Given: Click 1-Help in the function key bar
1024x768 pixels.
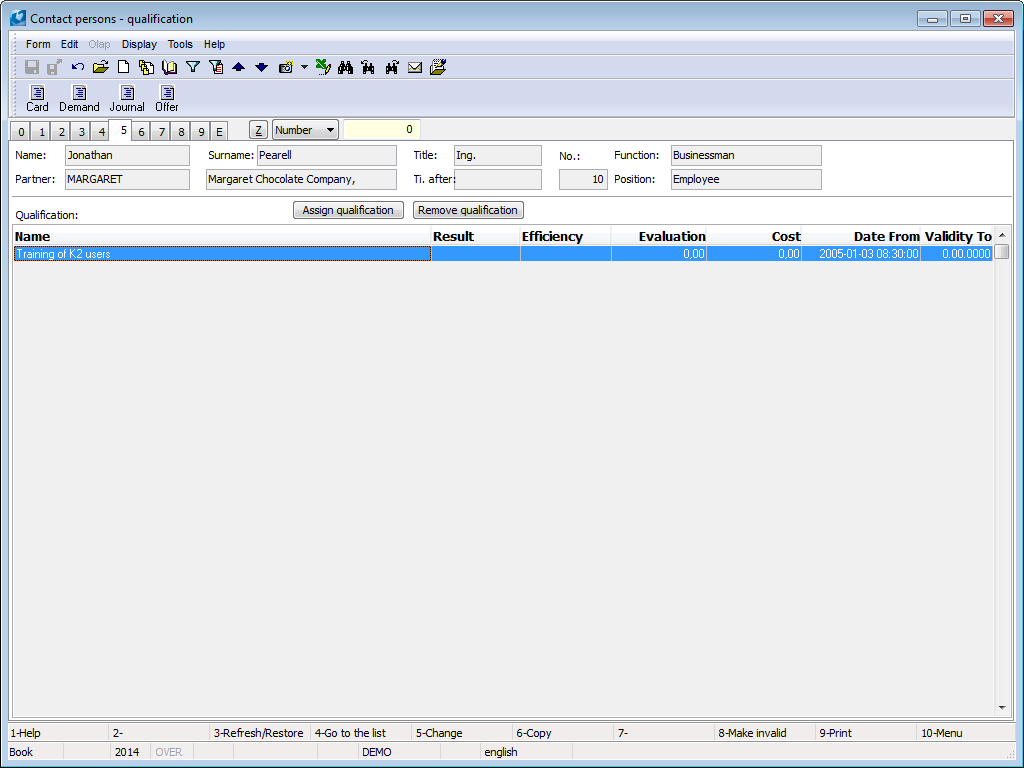Looking at the screenshot, I should [x=57, y=733].
